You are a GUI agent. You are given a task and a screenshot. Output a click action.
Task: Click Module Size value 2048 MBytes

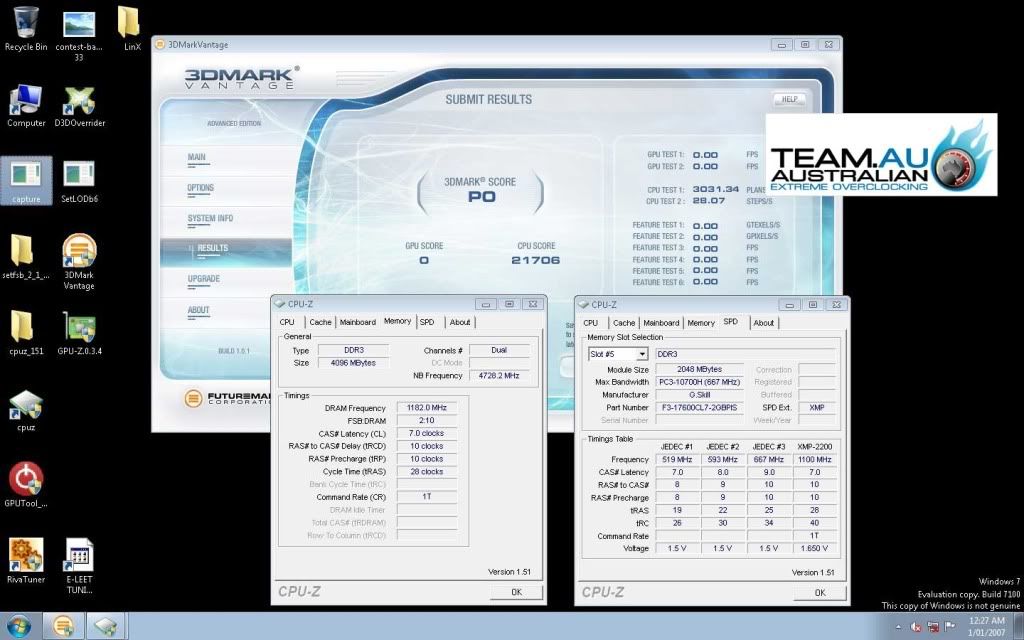699,369
